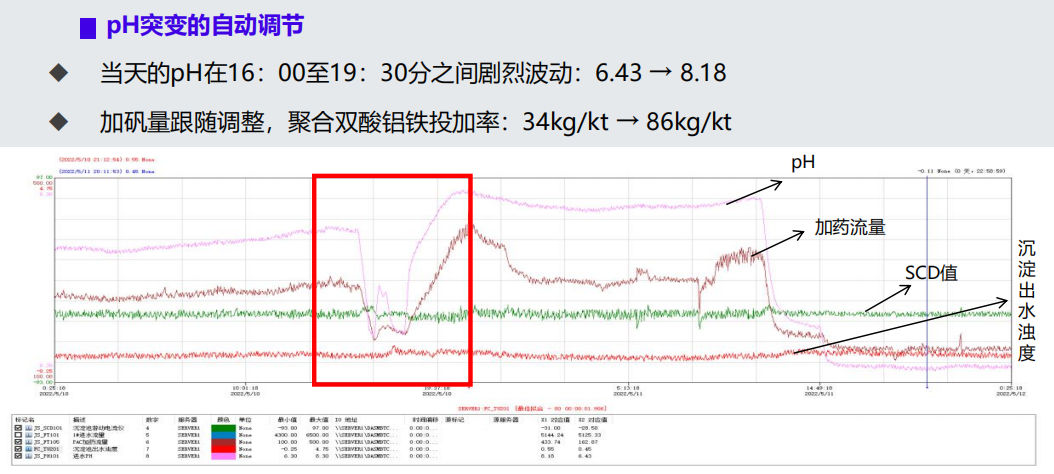Select the 加药流量 annotation label
This screenshot has width=1054, height=474.
click(850, 227)
